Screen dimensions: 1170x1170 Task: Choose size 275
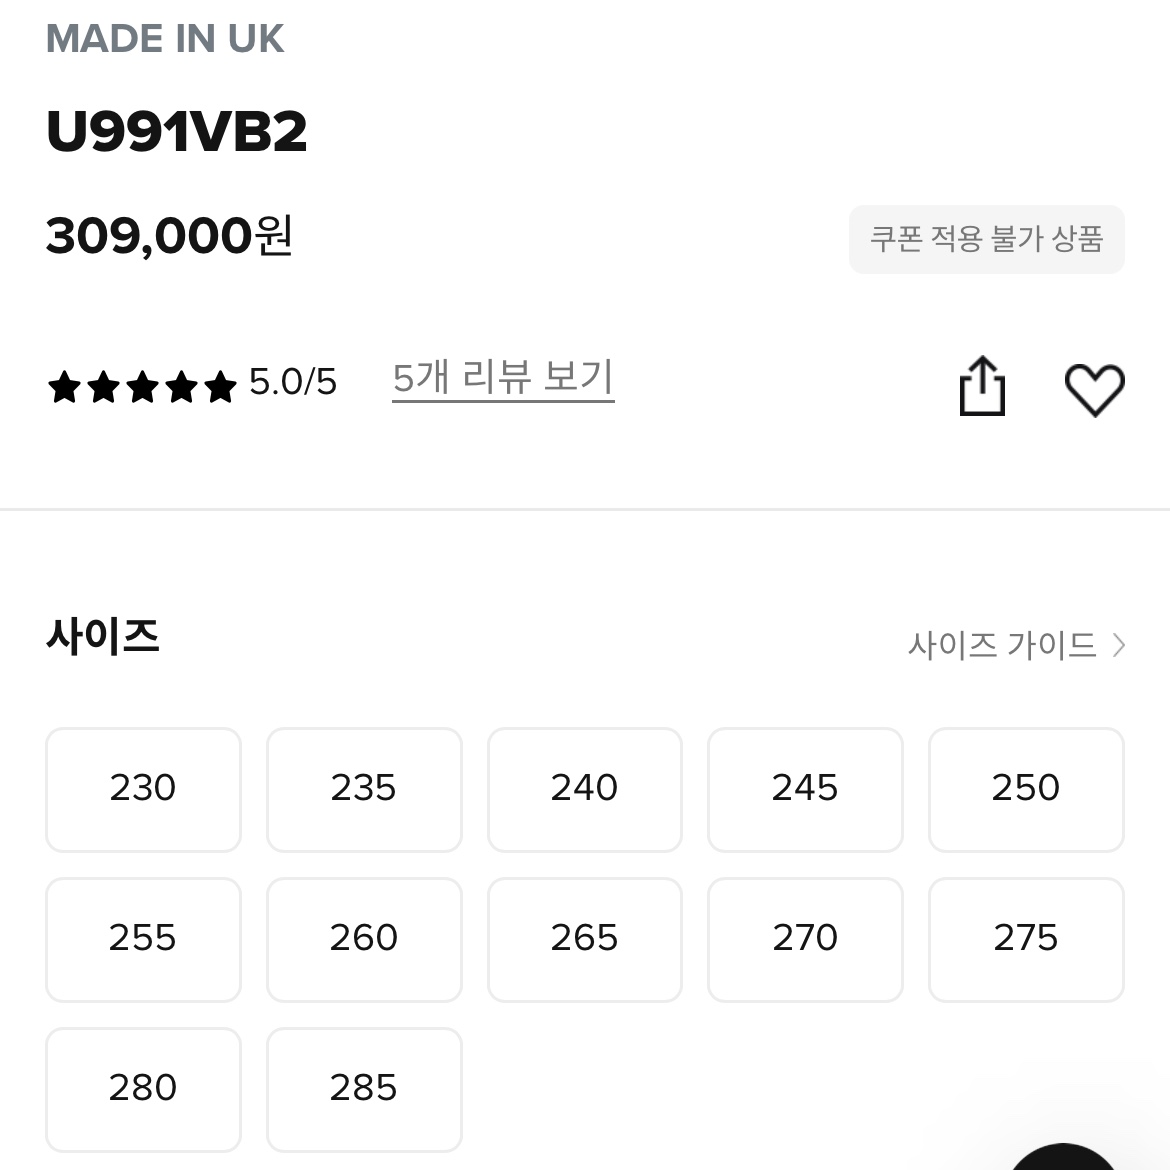pos(1026,939)
